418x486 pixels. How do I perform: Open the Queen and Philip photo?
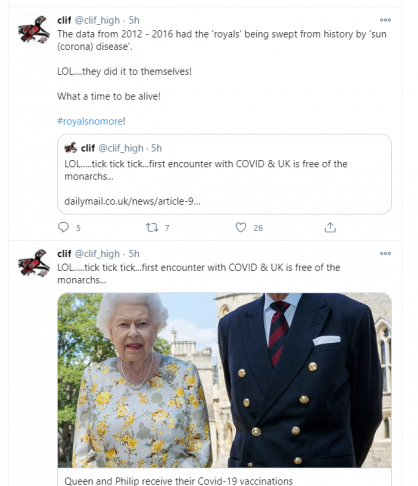pos(224,380)
